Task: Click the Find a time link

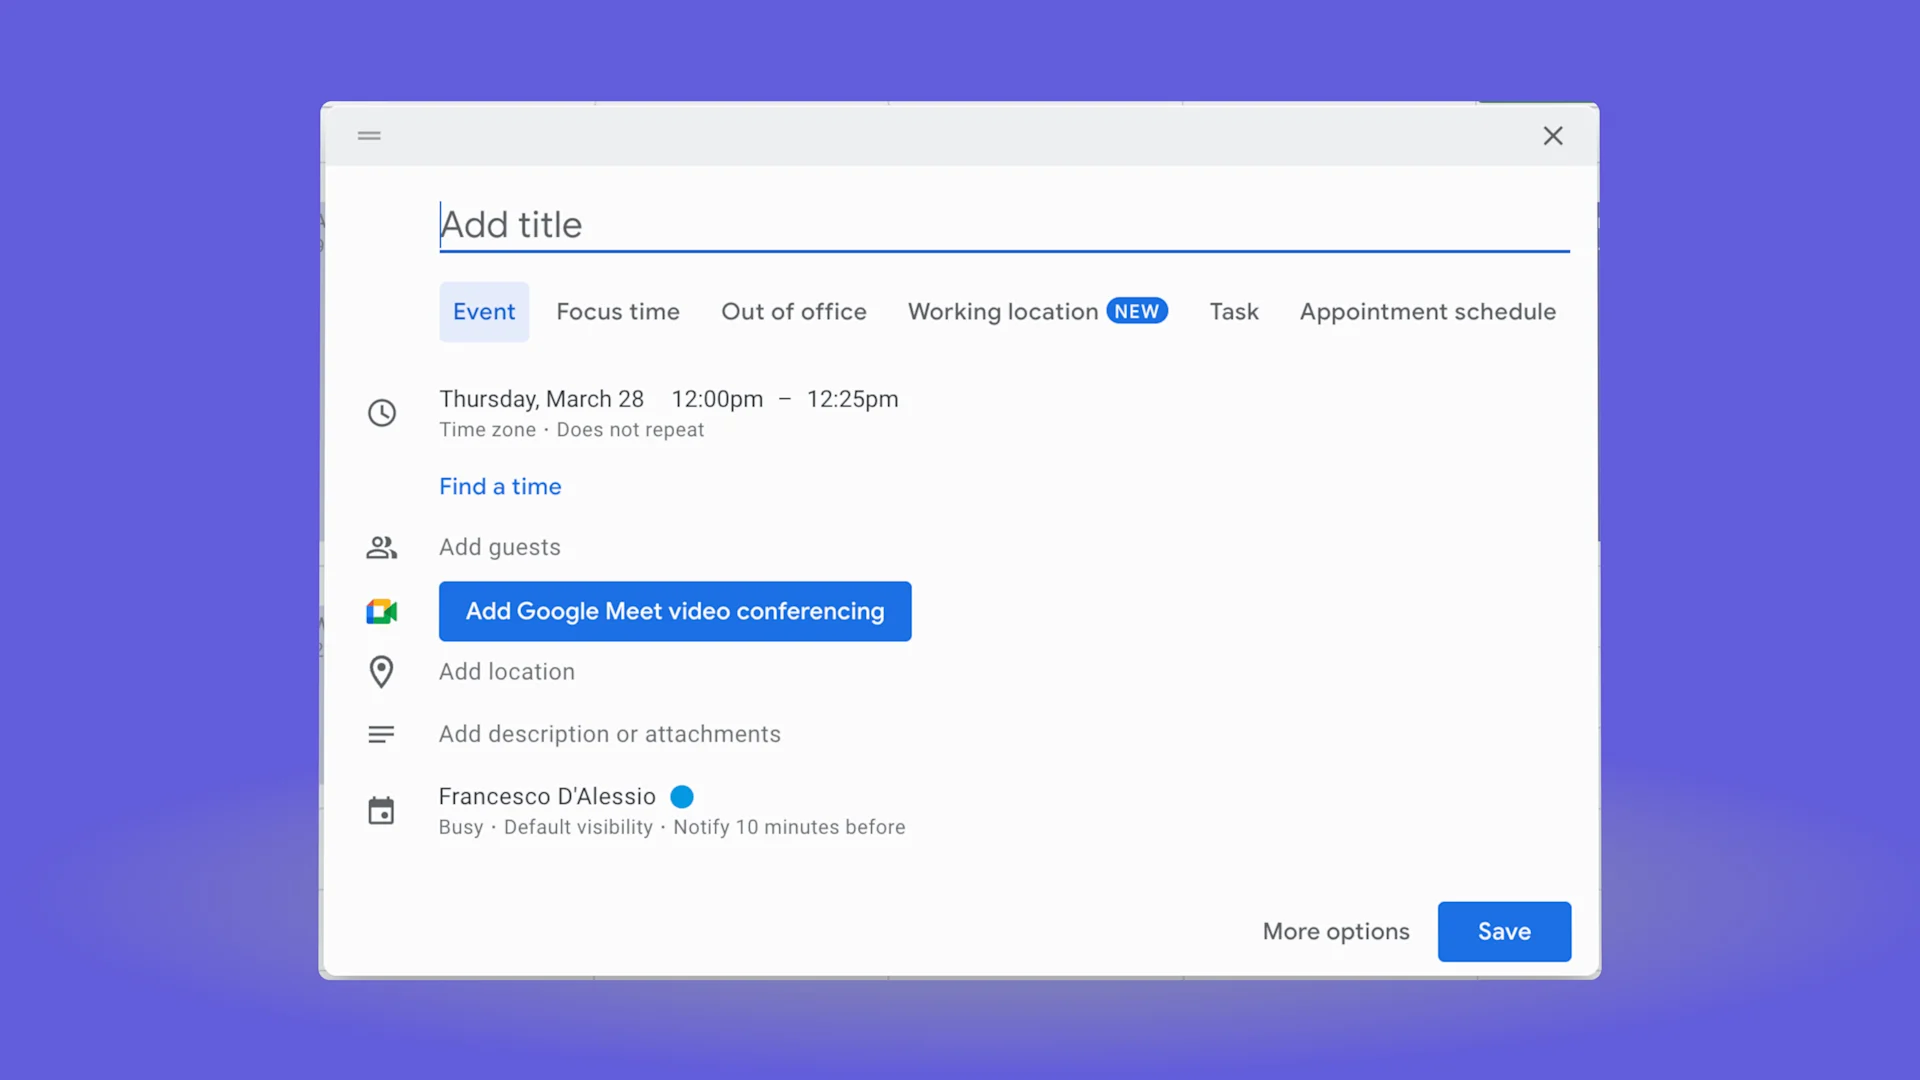Action: 500,486
